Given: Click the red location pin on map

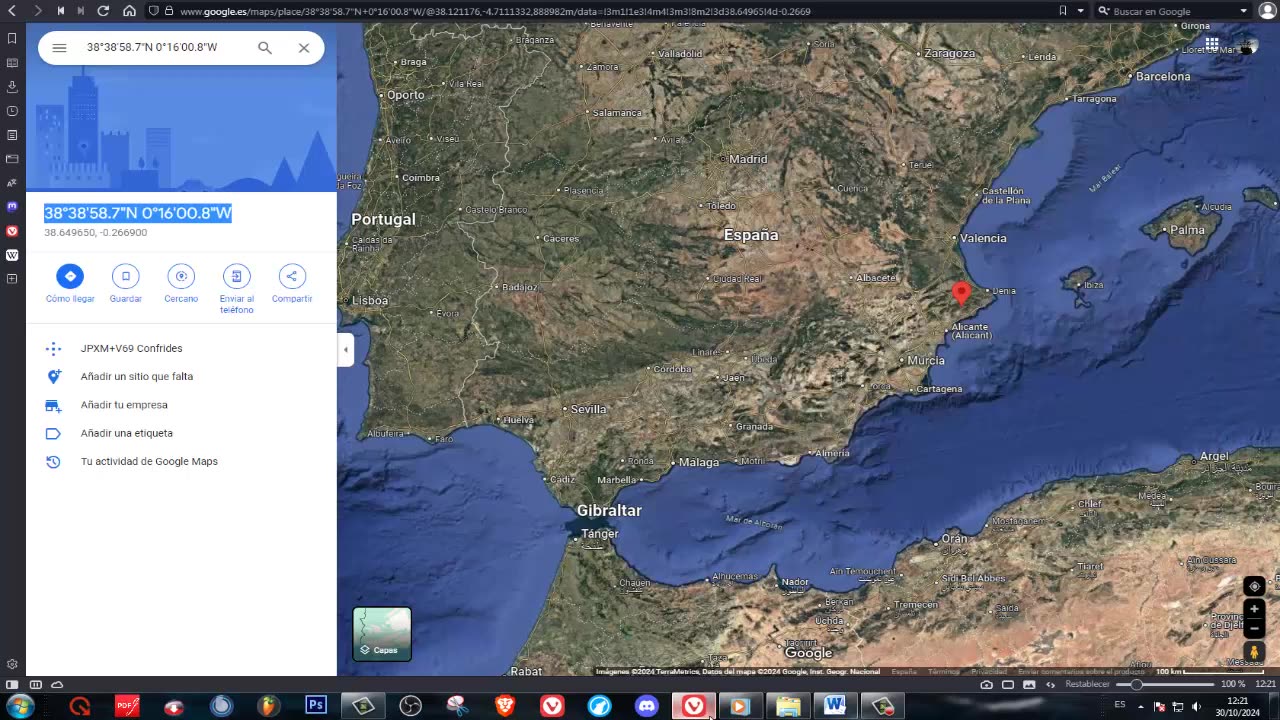Looking at the screenshot, I should pos(961,293).
